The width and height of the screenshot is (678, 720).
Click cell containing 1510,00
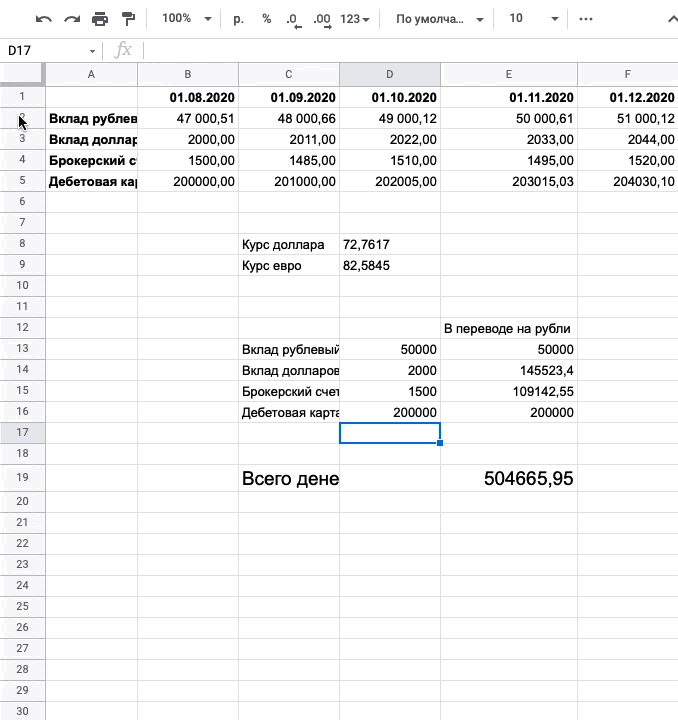click(390, 161)
